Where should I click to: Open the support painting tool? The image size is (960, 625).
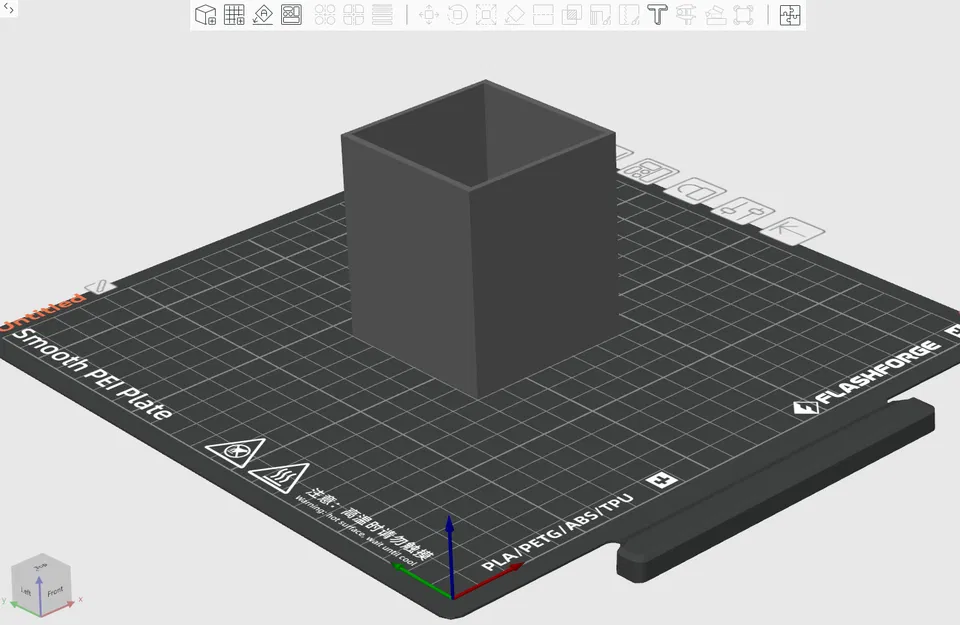[598, 14]
